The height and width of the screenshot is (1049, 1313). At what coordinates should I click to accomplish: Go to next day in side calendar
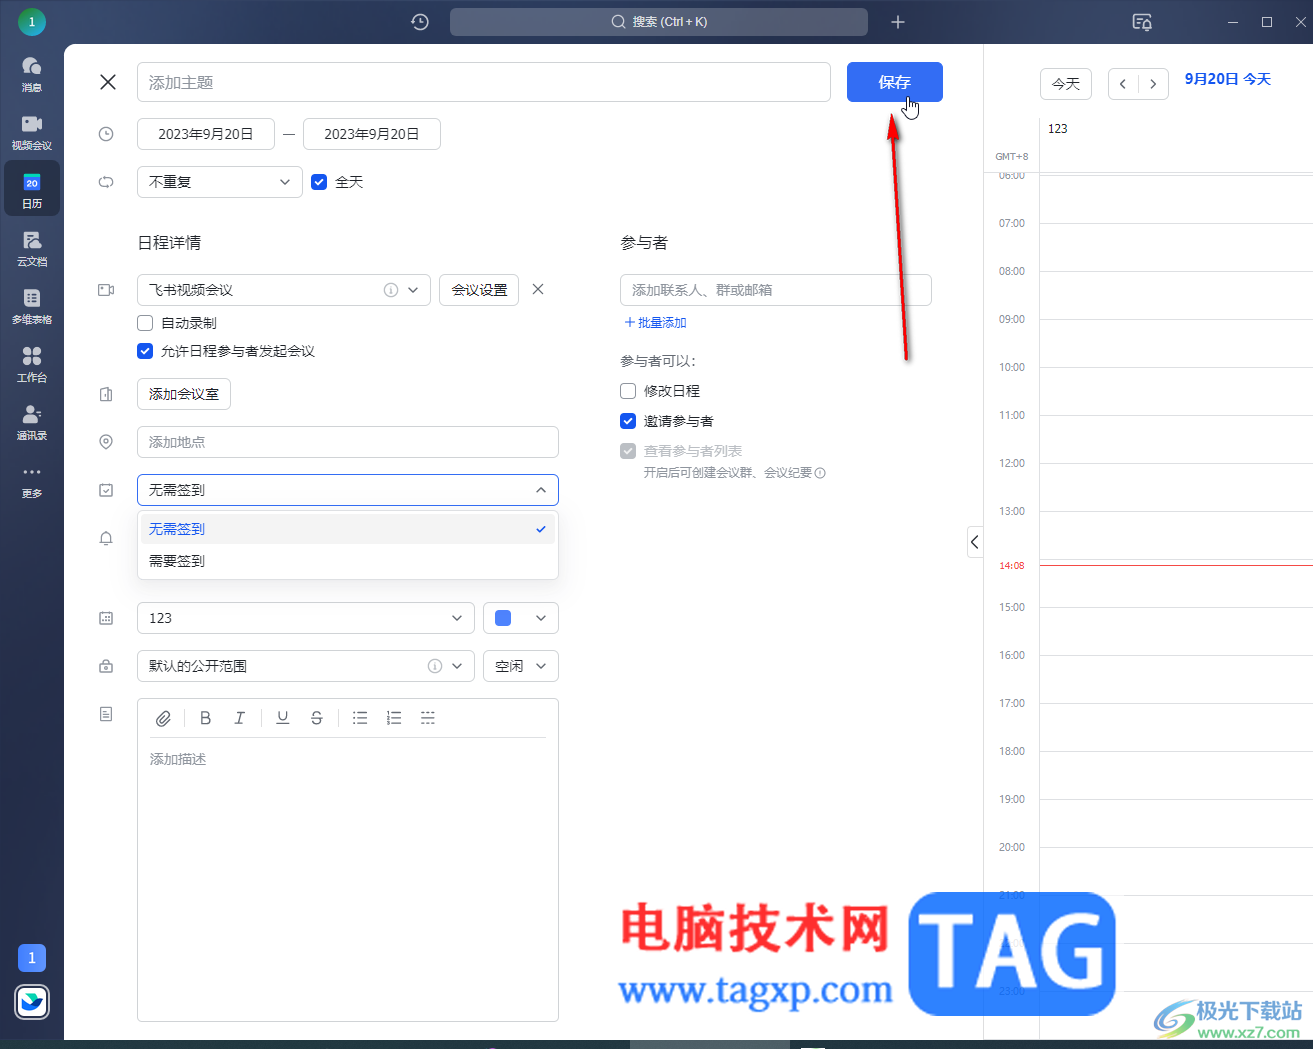[x=1153, y=84]
